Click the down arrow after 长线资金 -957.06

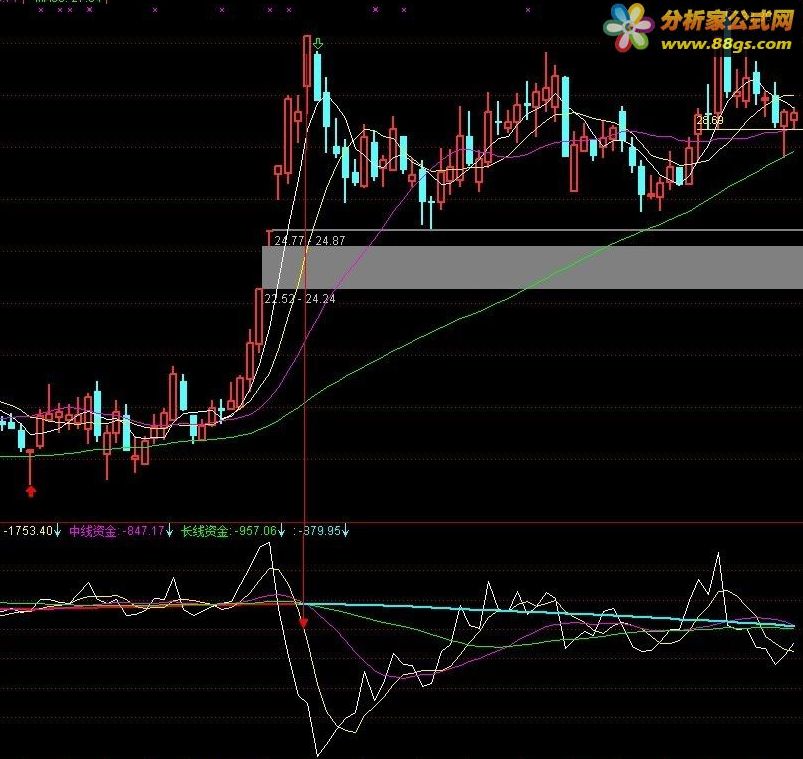click(x=282, y=531)
